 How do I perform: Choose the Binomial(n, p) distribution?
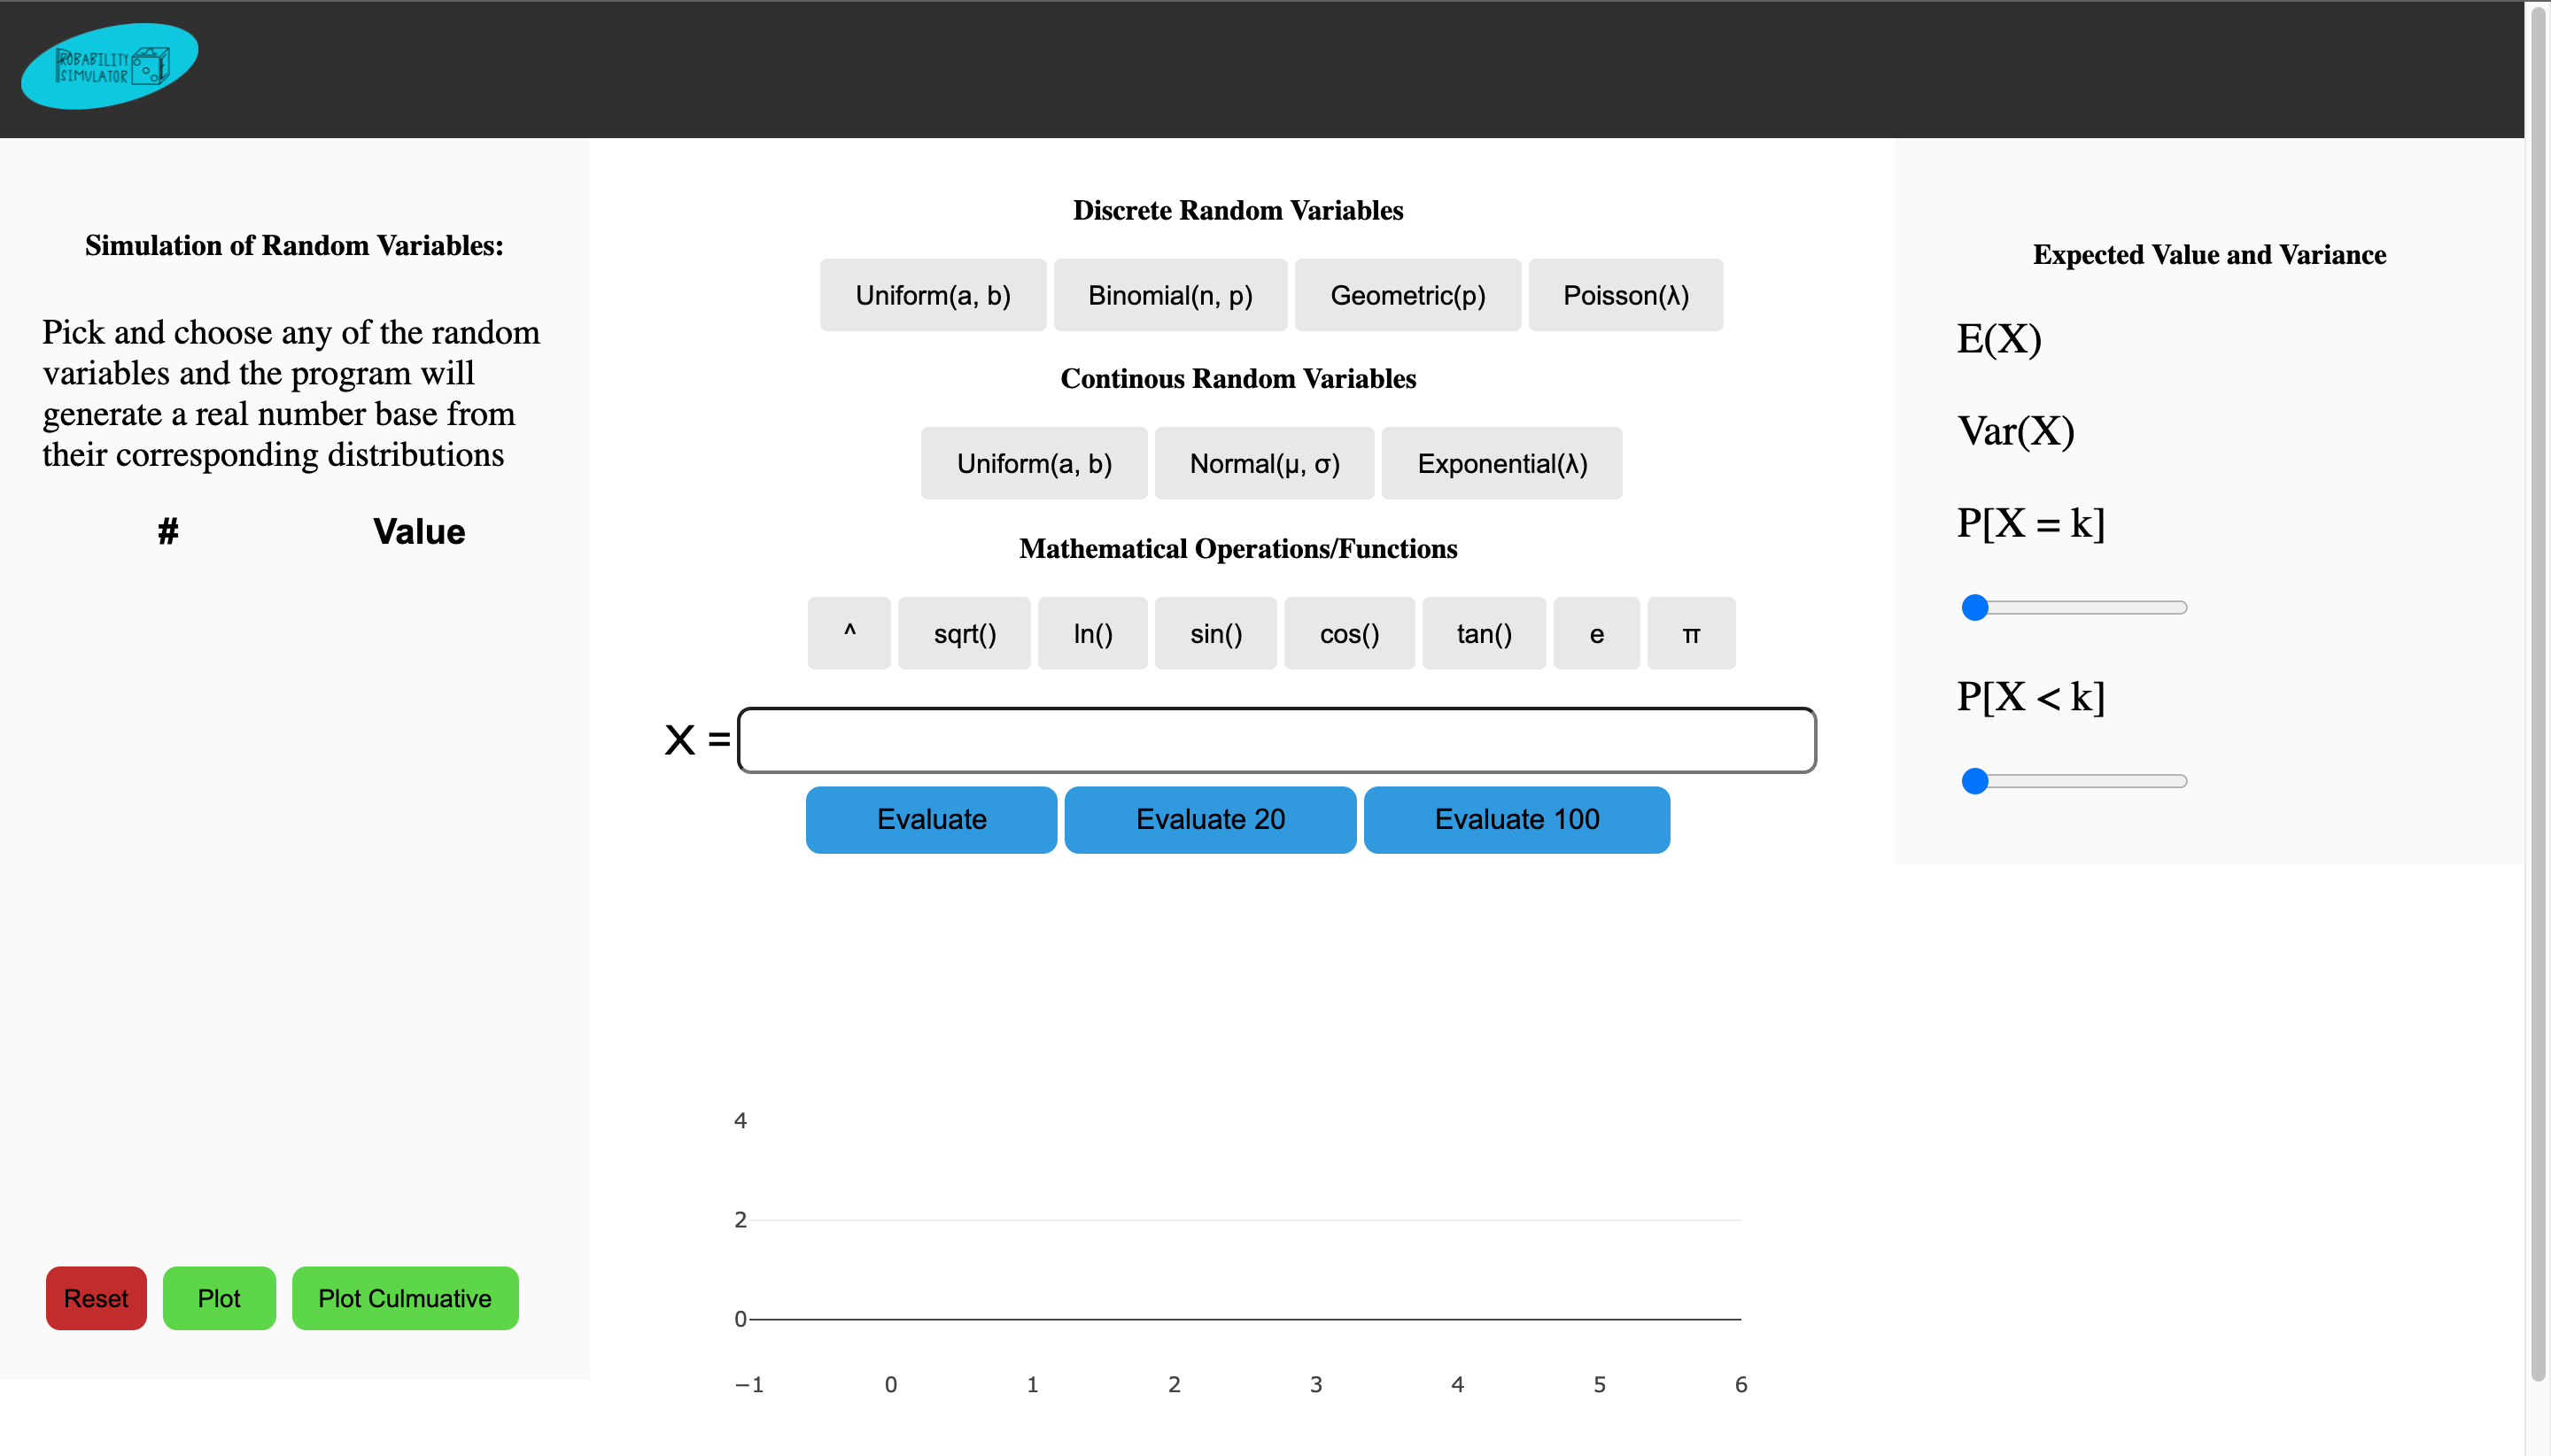[x=1170, y=295]
